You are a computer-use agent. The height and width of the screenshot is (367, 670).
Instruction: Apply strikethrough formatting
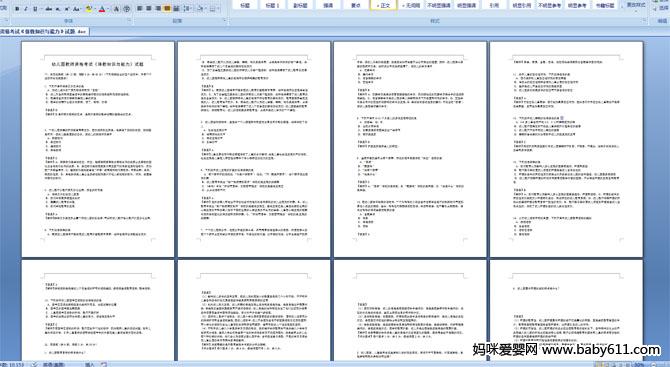click(49, 9)
